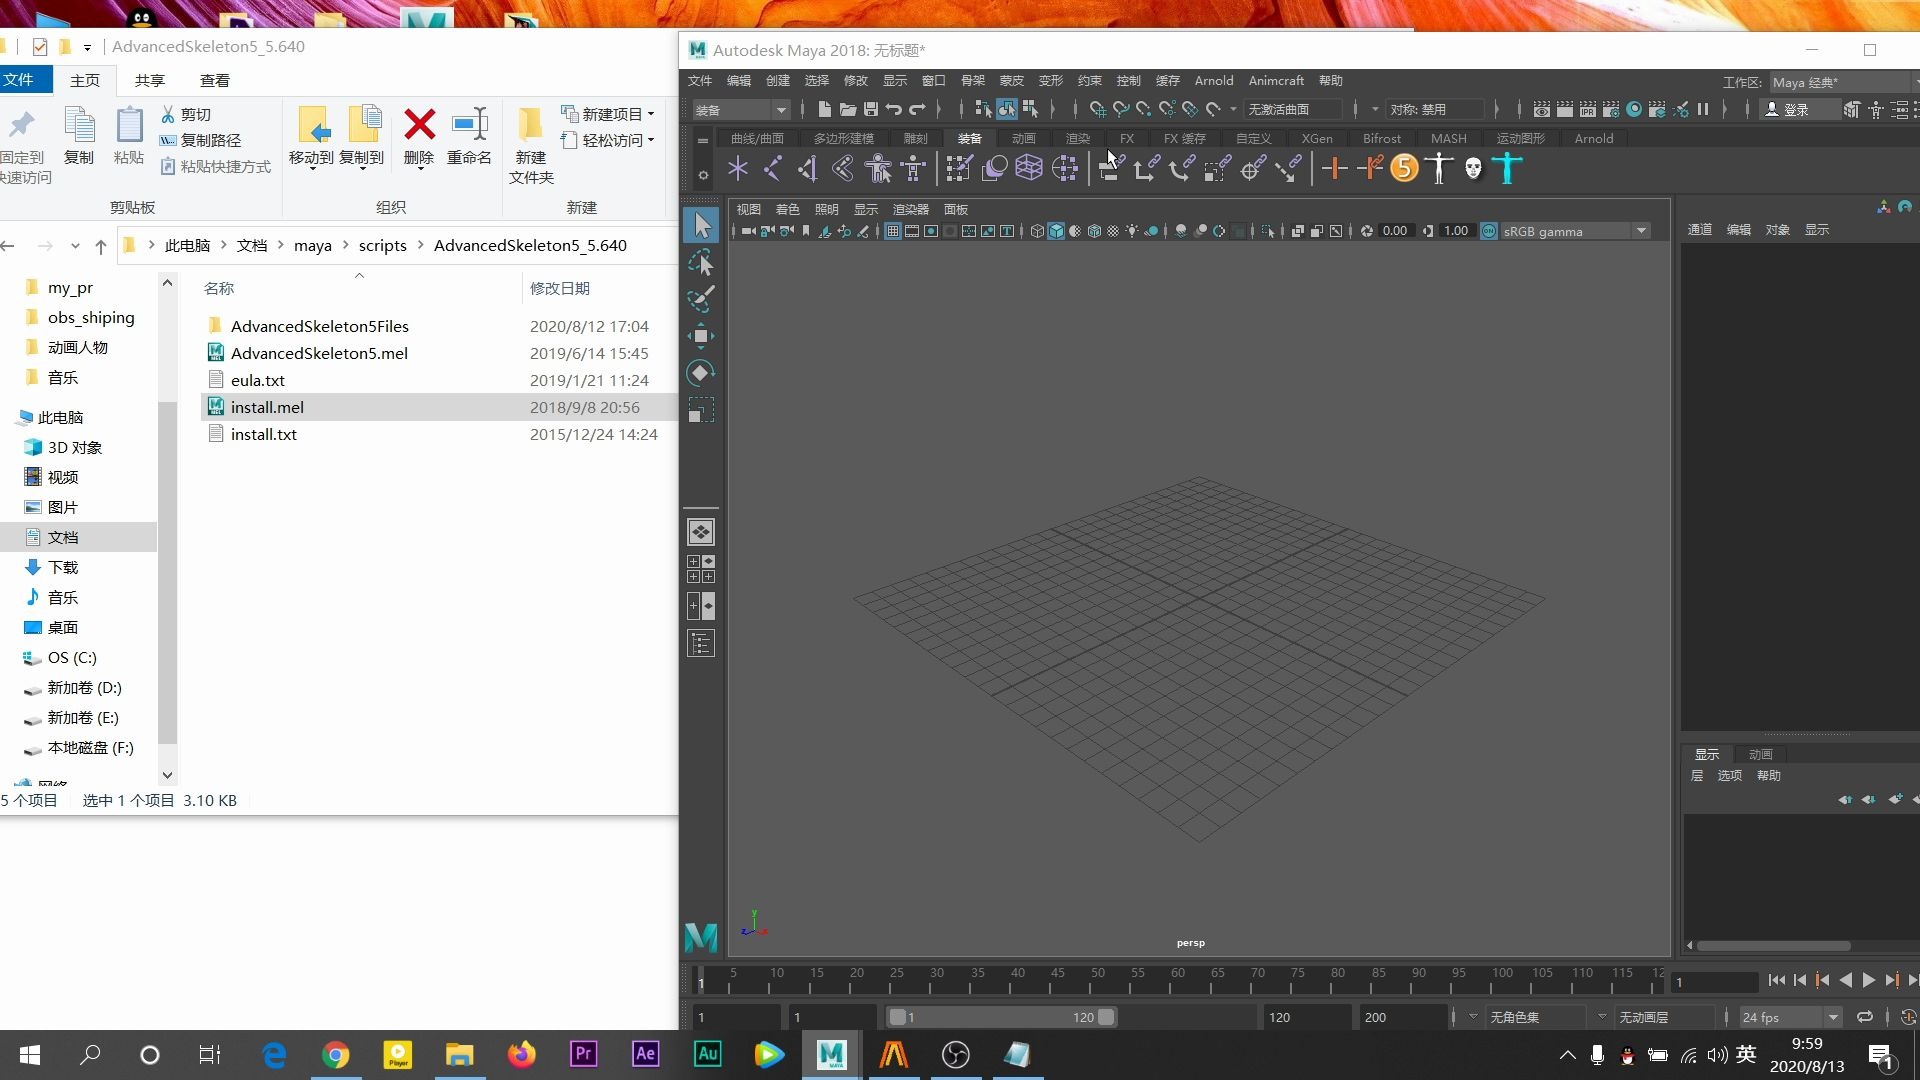The width and height of the screenshot is (1920, 1080).
Task: Click the AdvancedSkeleton 5 shelf icon
Action: (1404, 168)
